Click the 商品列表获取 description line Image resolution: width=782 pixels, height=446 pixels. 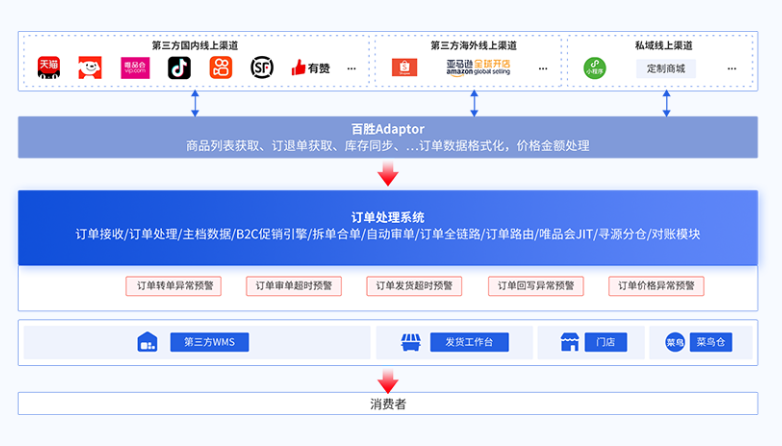[x=388, y=146]
